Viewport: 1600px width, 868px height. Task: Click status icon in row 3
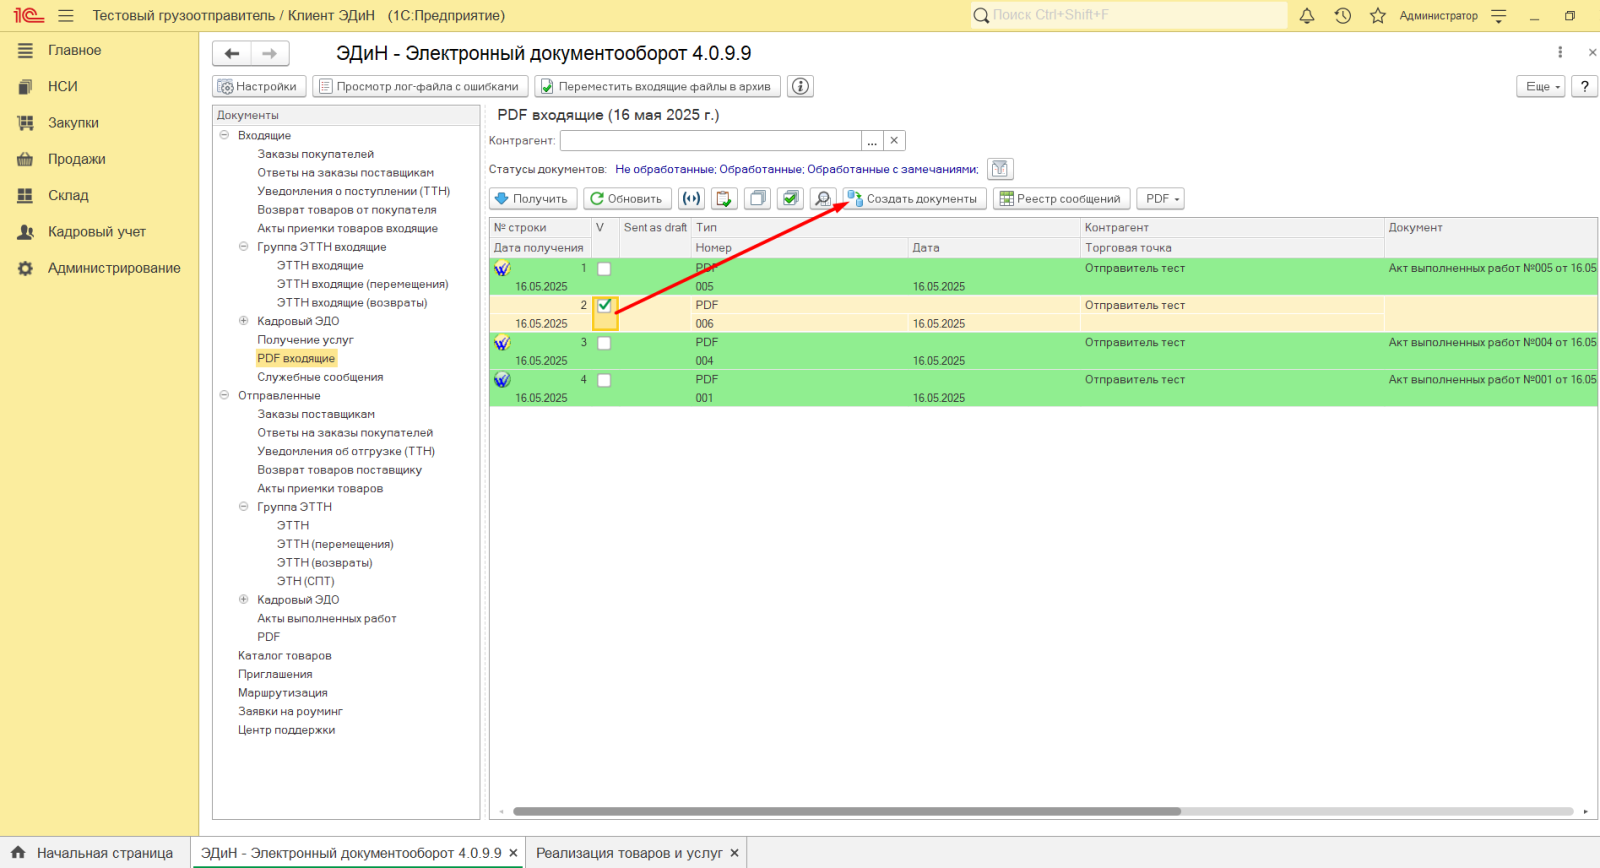[502, 342]
